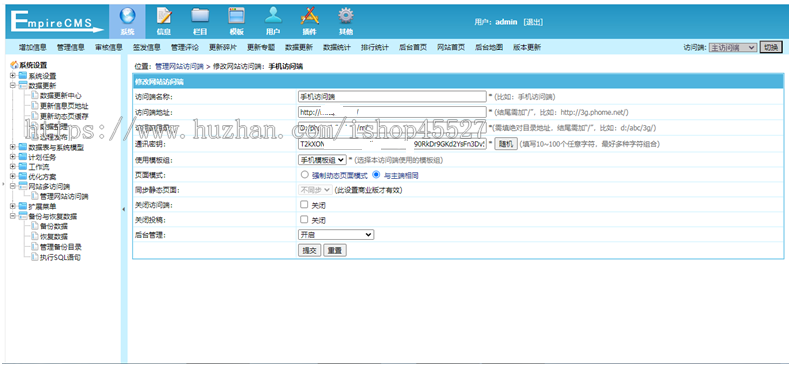Open 数据统计 in the submenu bar

tap(336, 47)
